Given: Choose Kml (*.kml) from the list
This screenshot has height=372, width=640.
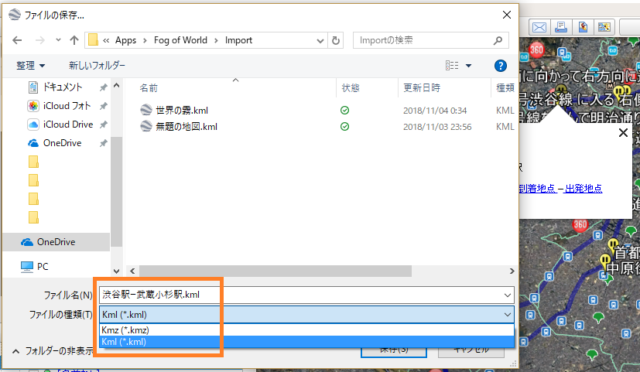Looking at the screenshot, I should (x=307, y=342).
